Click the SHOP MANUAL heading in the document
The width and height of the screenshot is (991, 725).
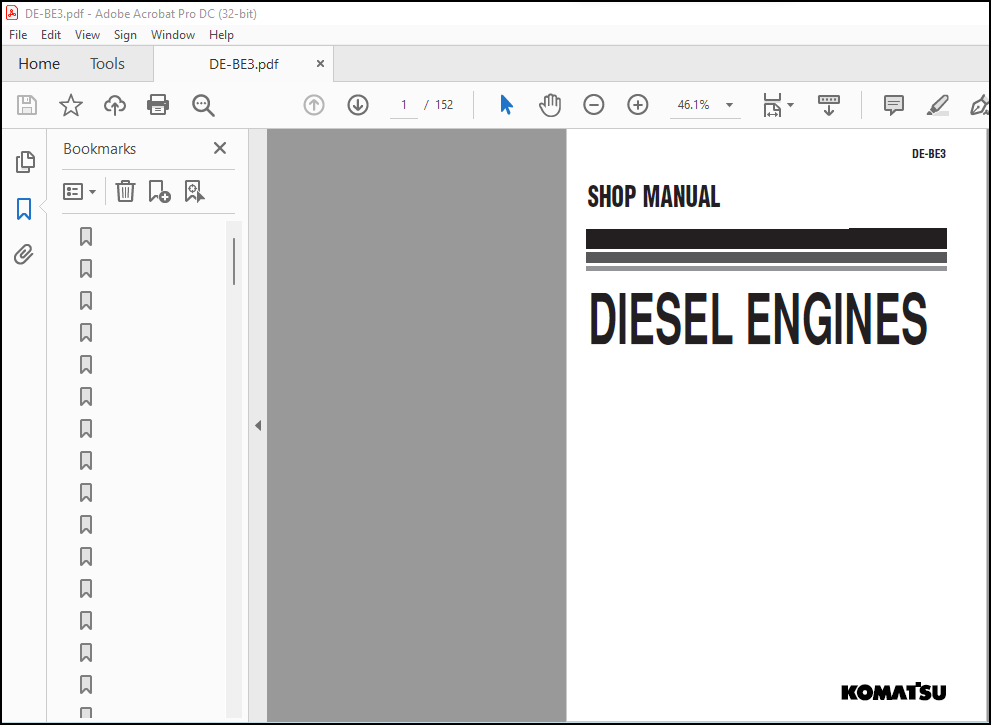(x=654, y=197)
